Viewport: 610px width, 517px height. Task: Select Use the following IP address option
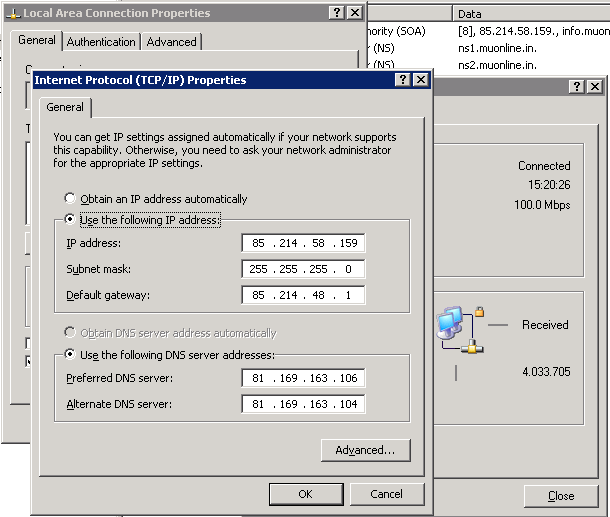(143, 220)
